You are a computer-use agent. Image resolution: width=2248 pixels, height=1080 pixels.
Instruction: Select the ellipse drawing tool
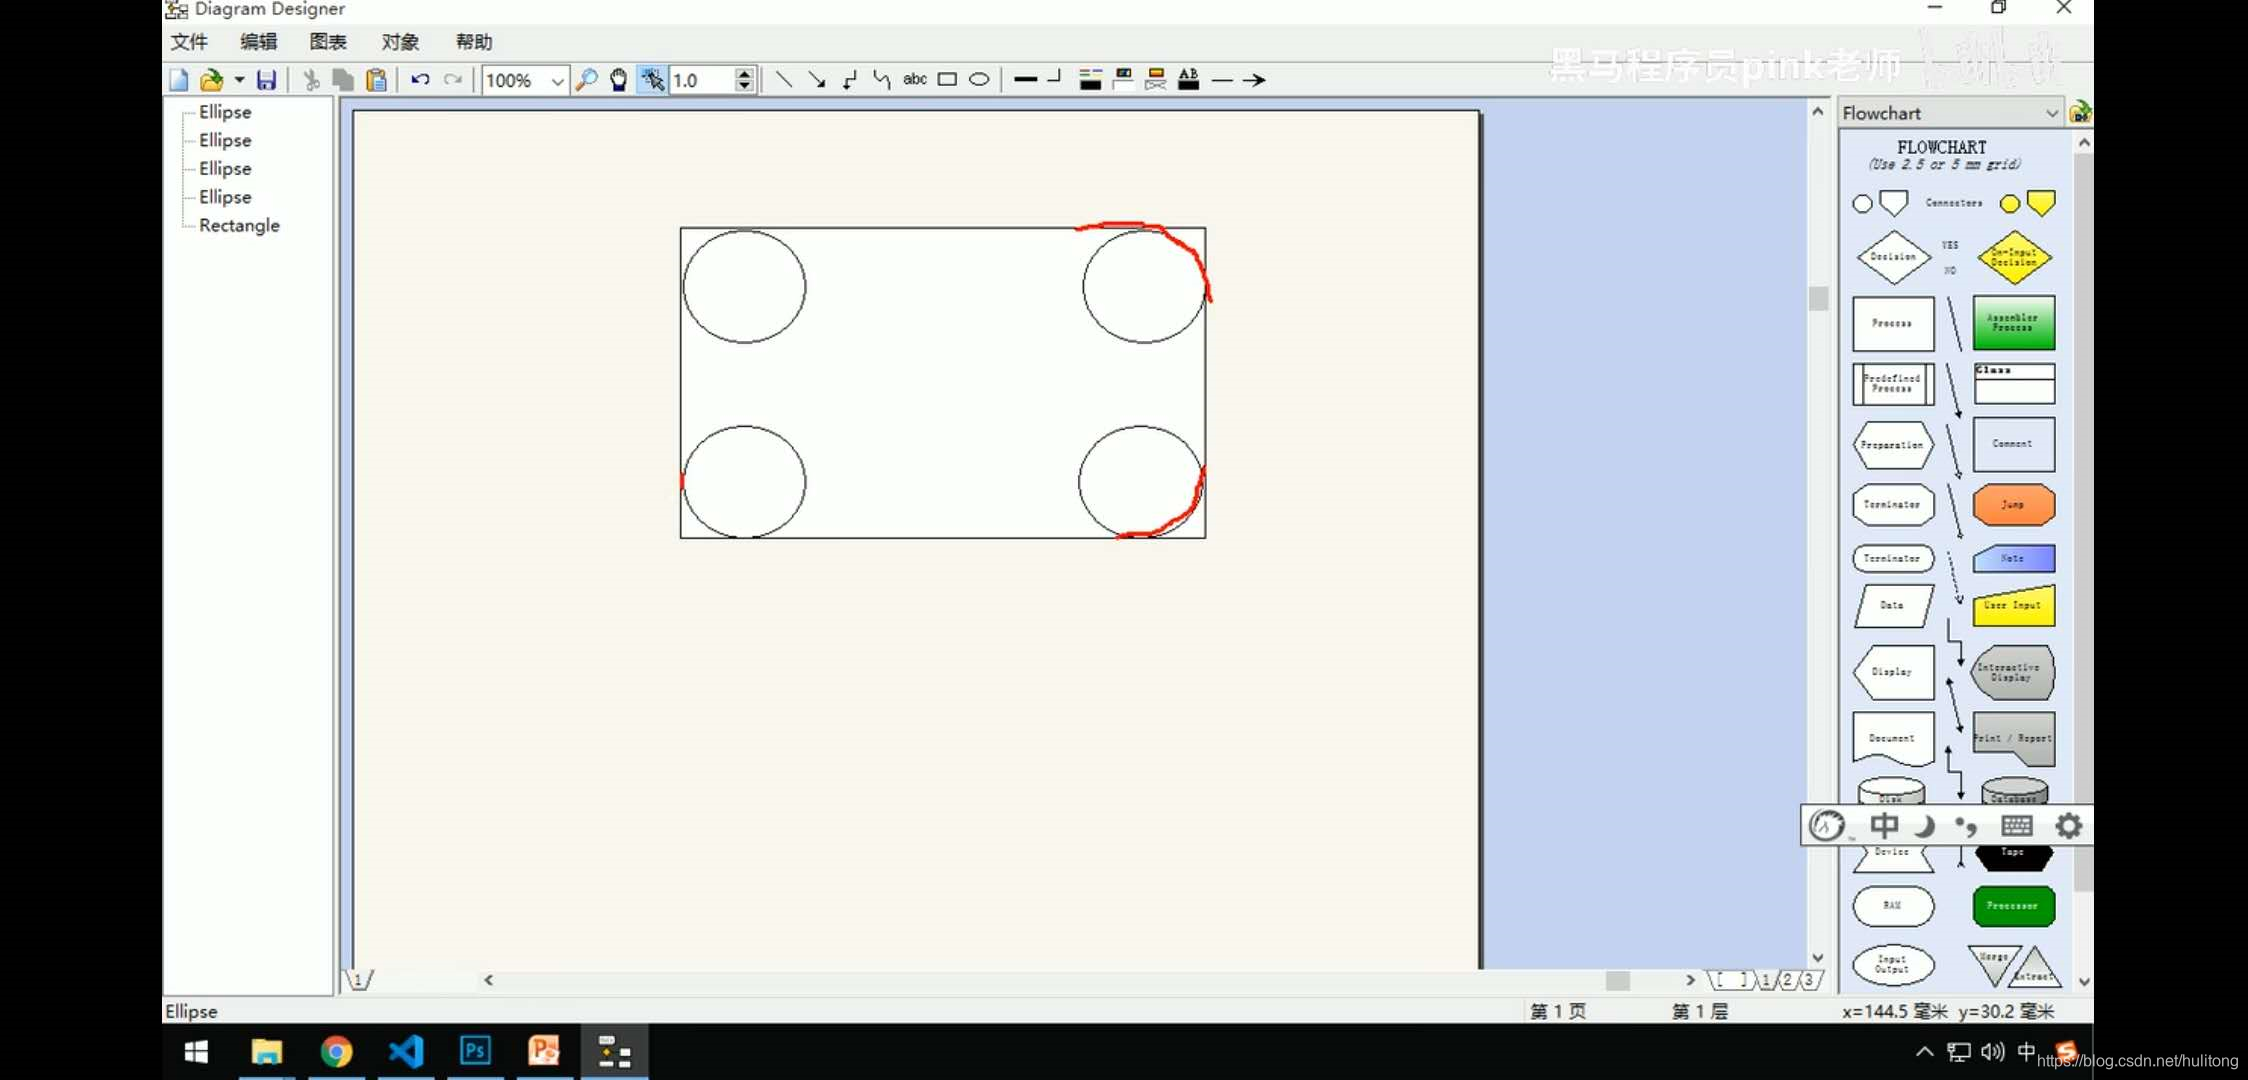coord(979,80)
